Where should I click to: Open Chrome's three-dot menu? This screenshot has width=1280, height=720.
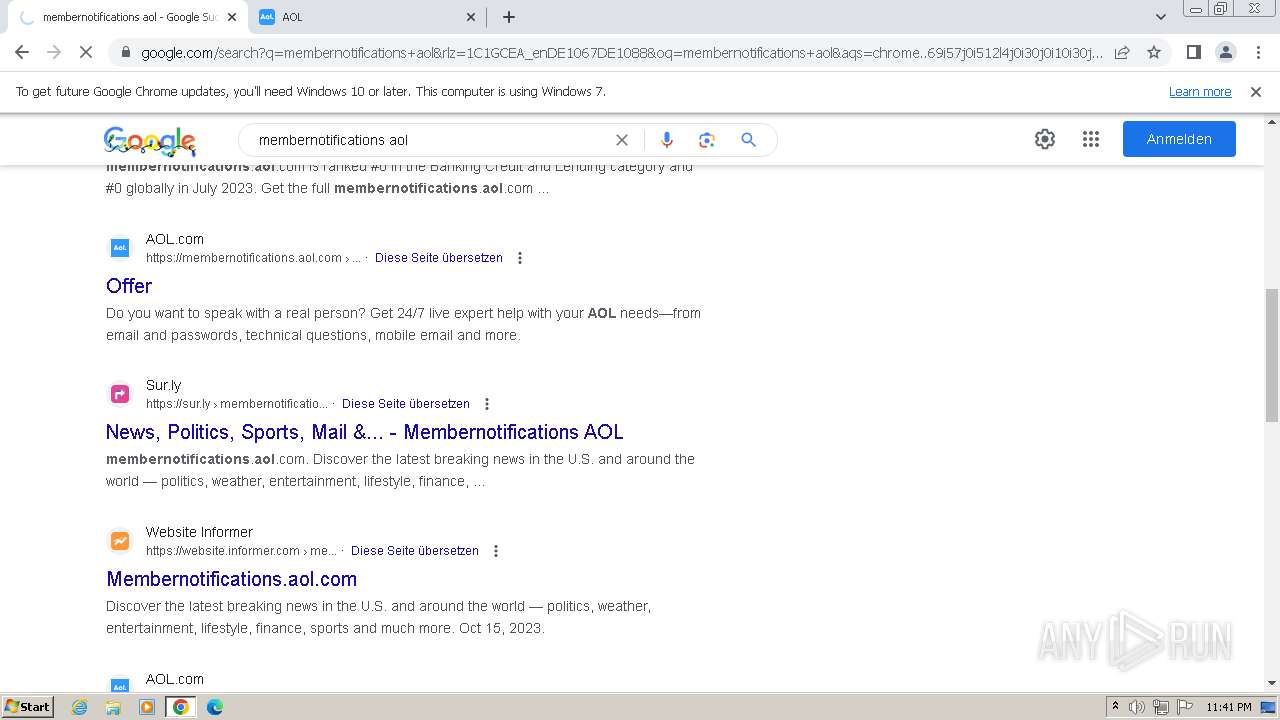(1258, 52)
